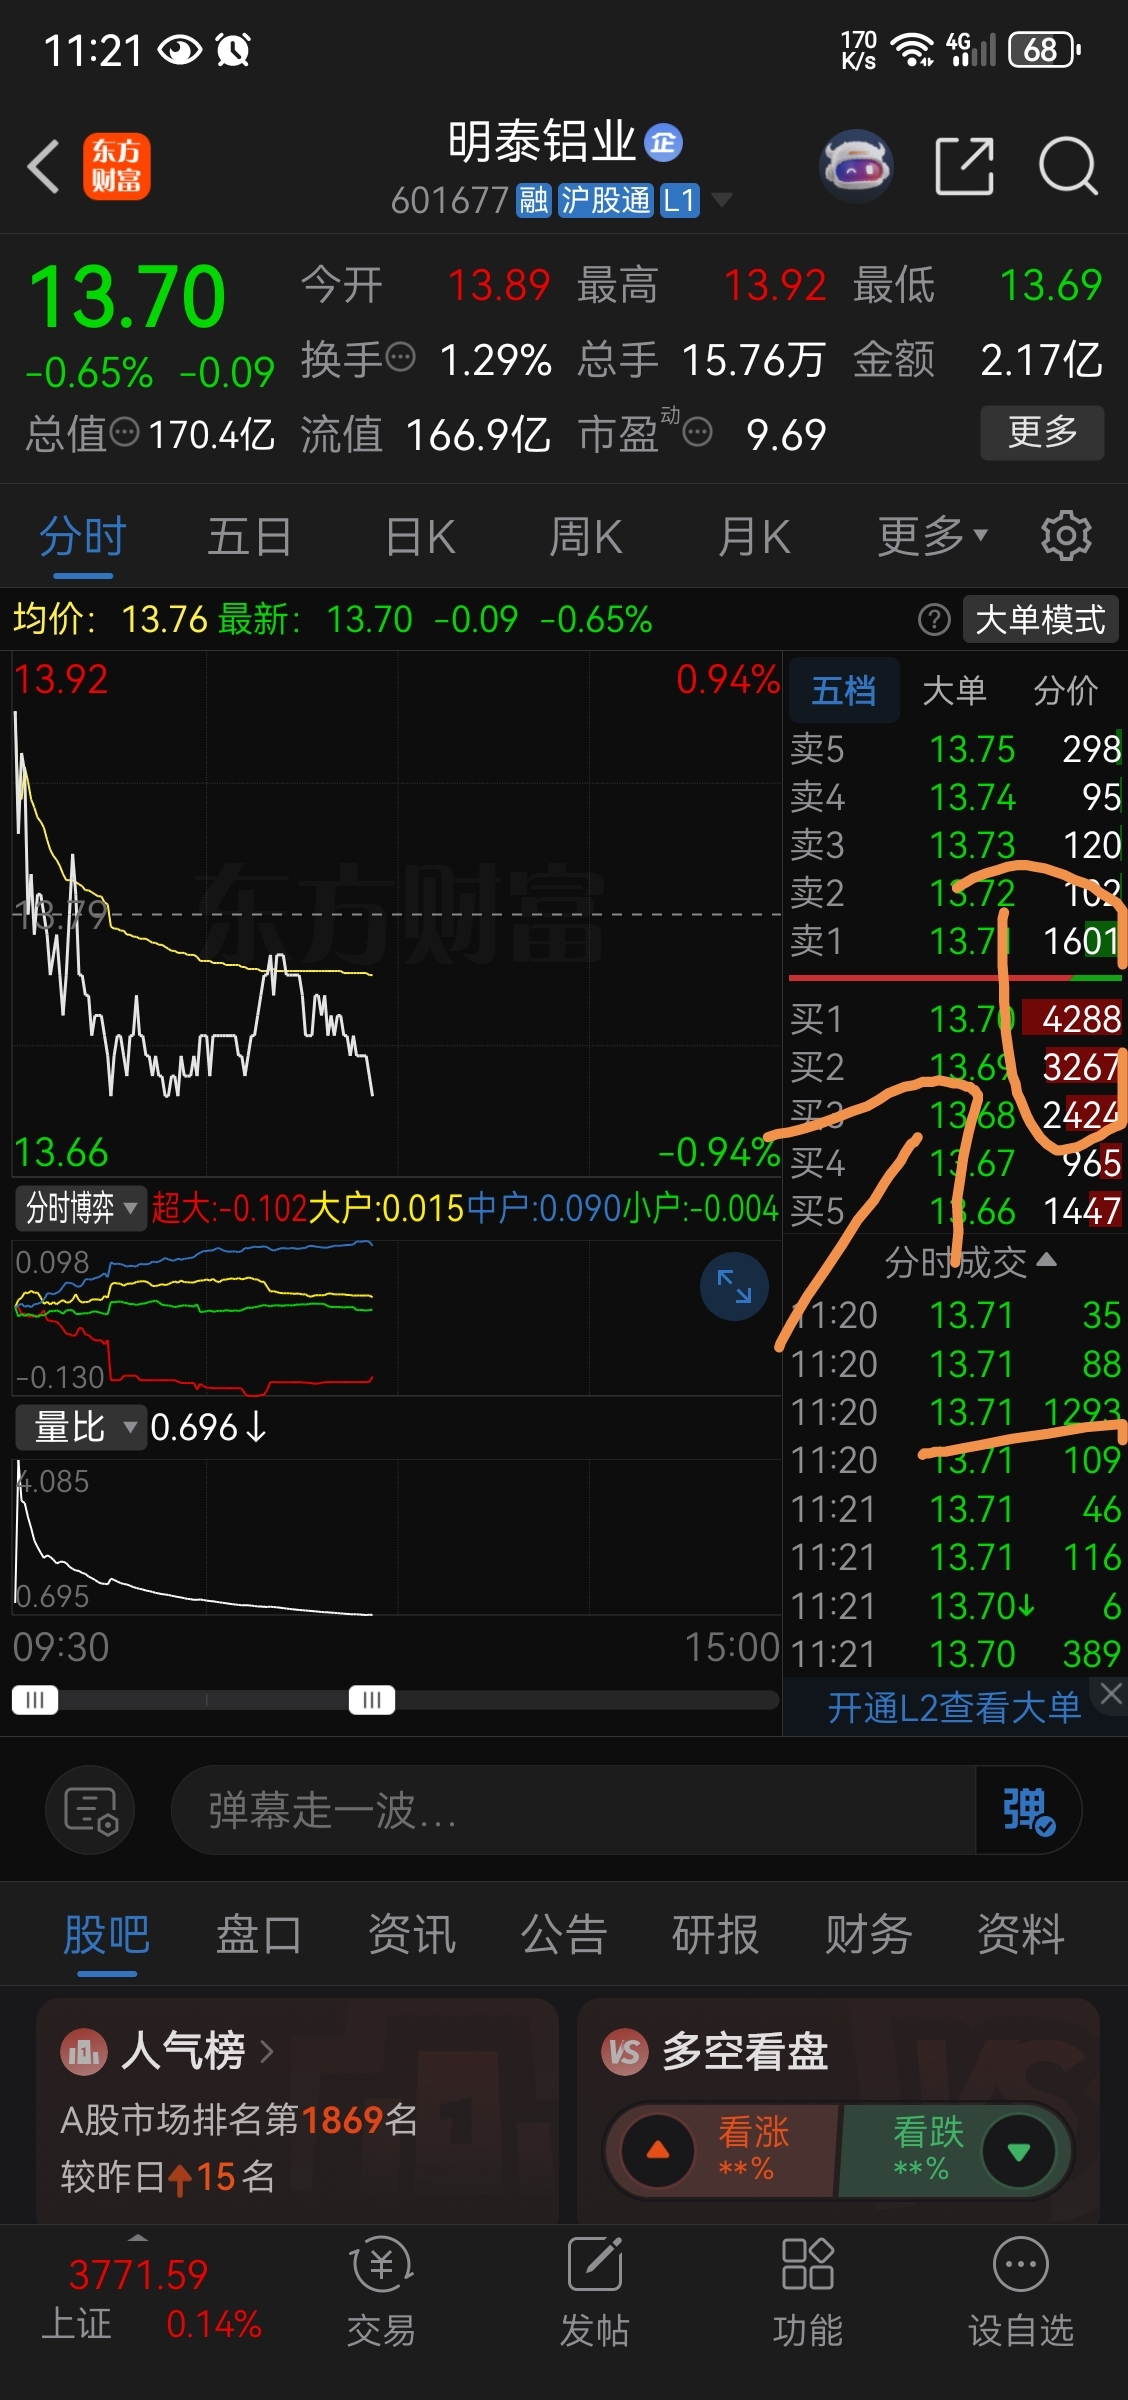The width and height of the screenshot is (1128, 2400).
Task: Expand the 上证 index bar arrow
Action: pos(138,2237)
